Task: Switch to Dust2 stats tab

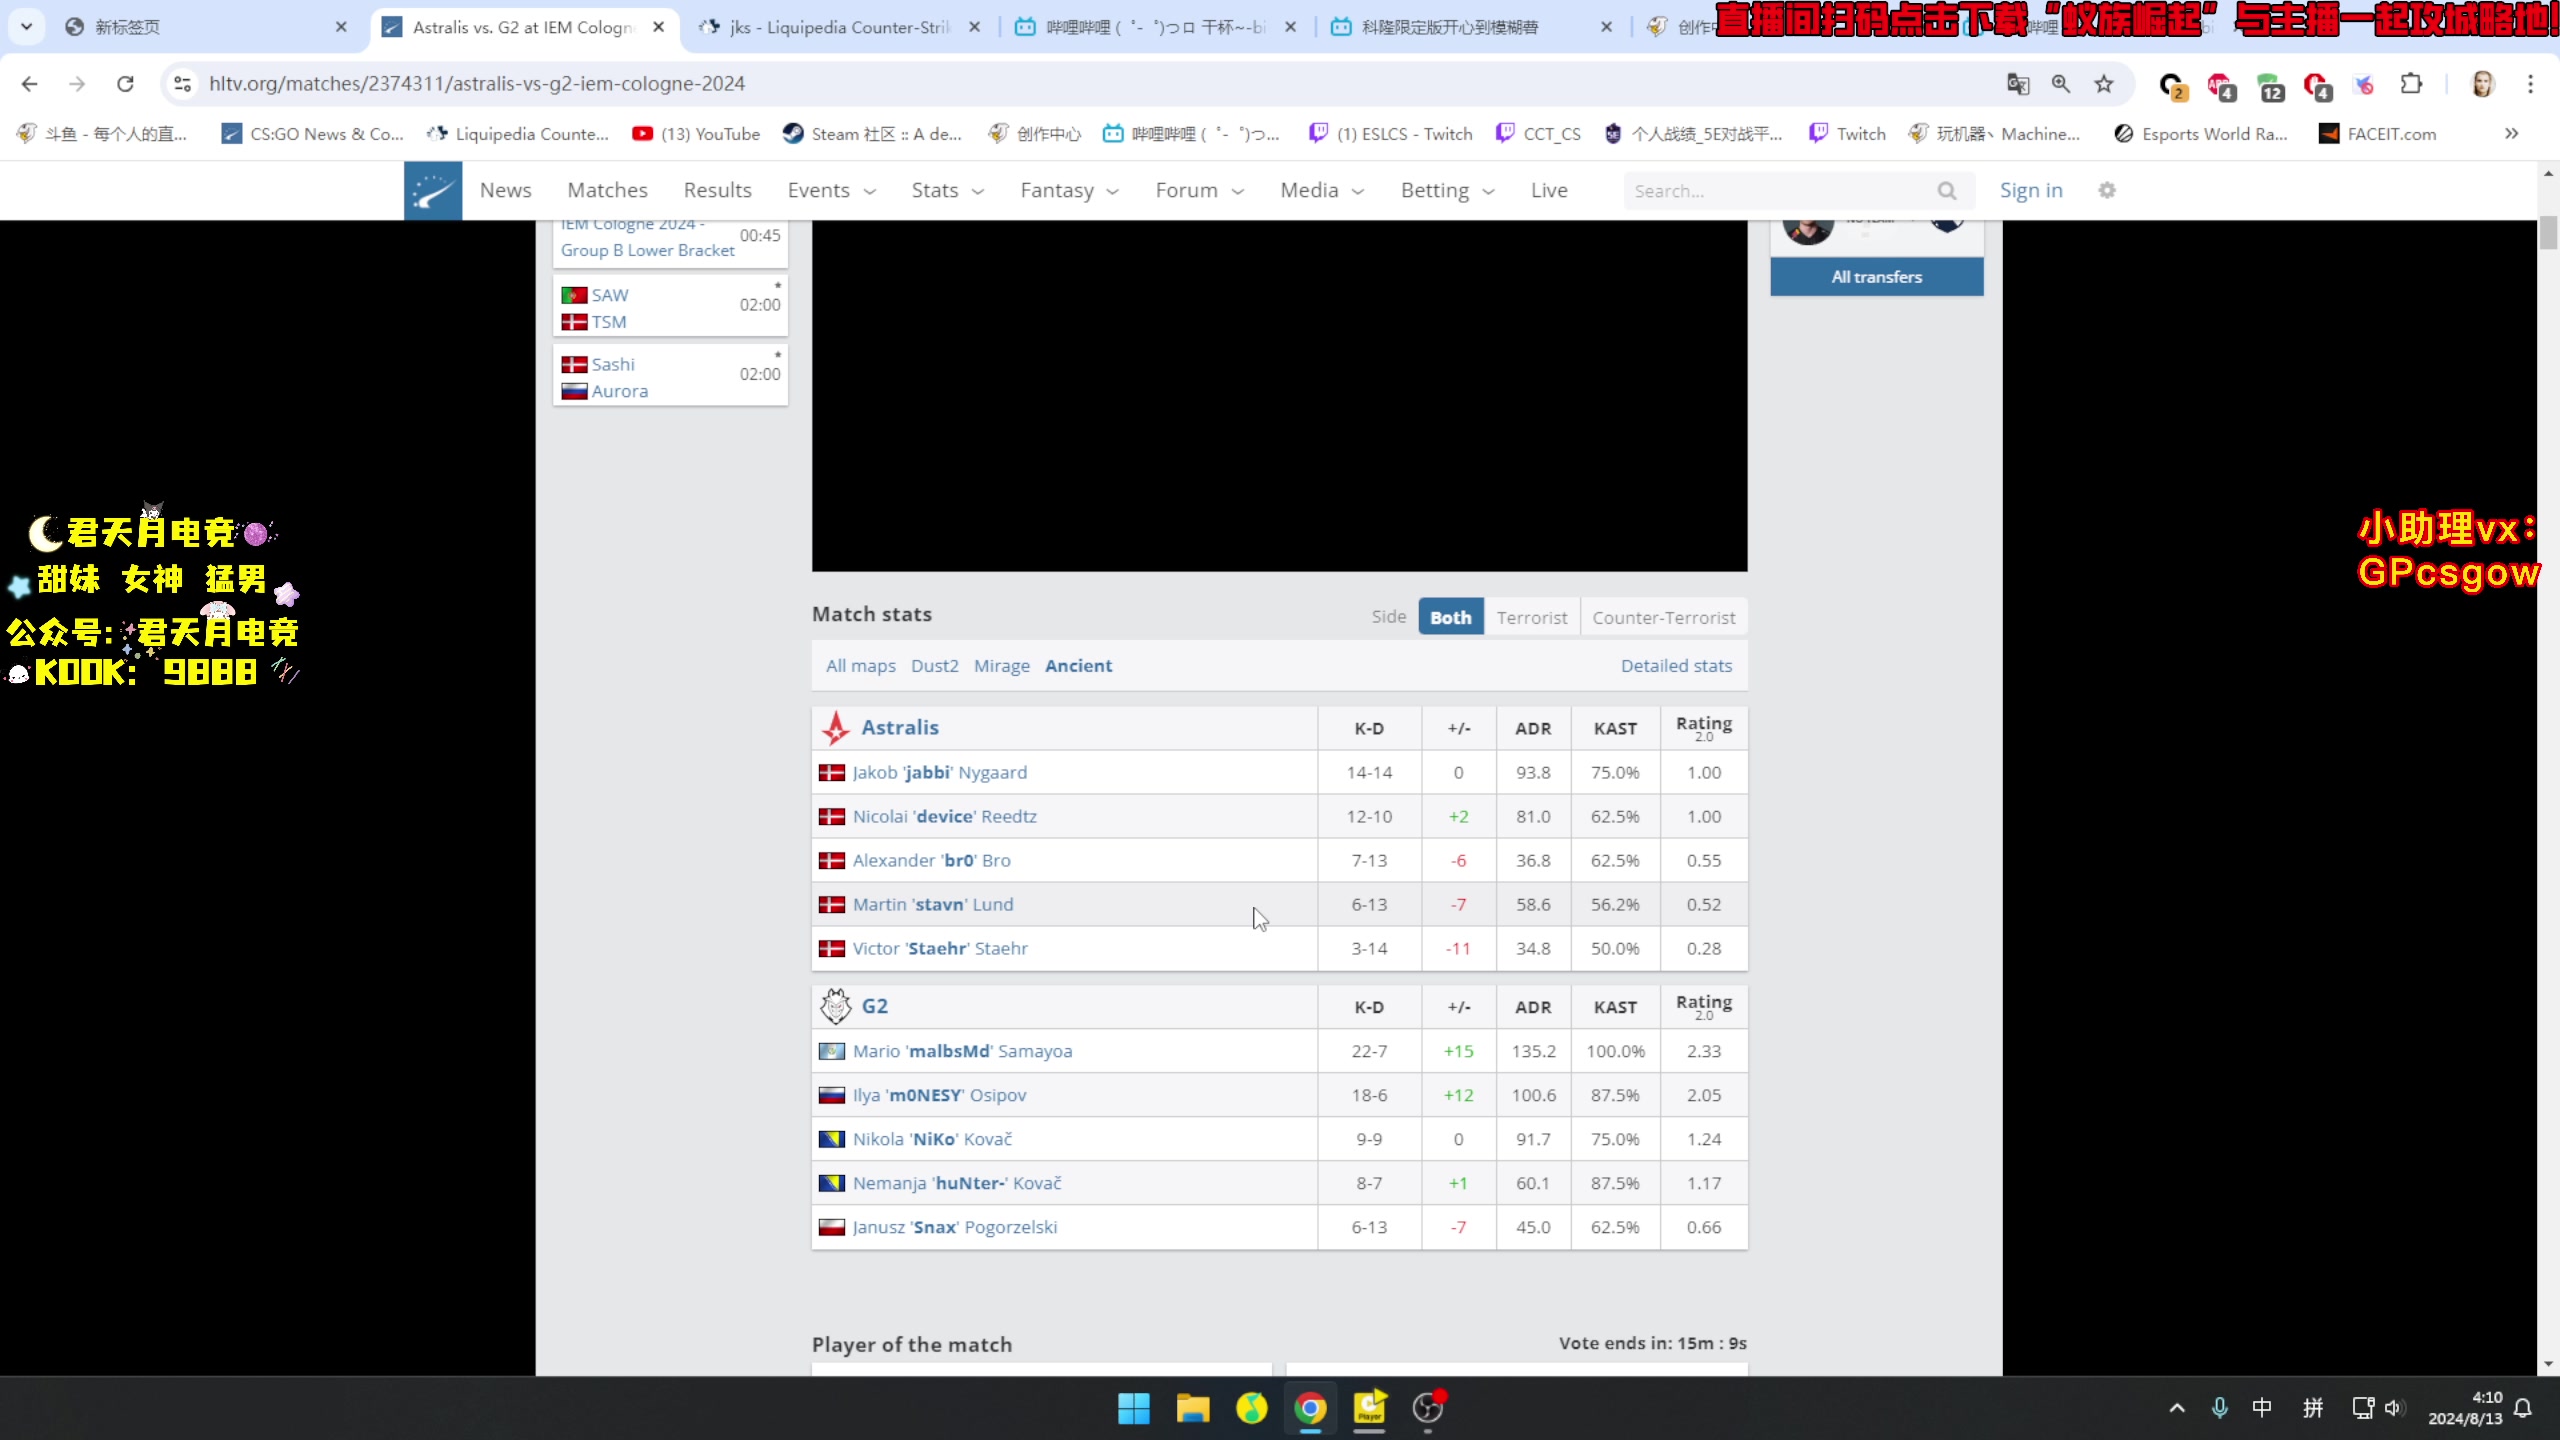Action: (x=934, y=666)
